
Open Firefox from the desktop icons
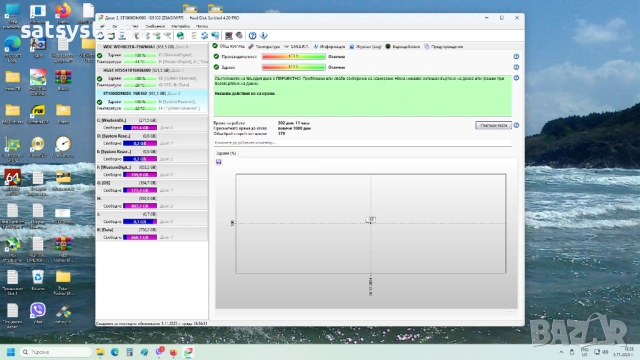63,14
